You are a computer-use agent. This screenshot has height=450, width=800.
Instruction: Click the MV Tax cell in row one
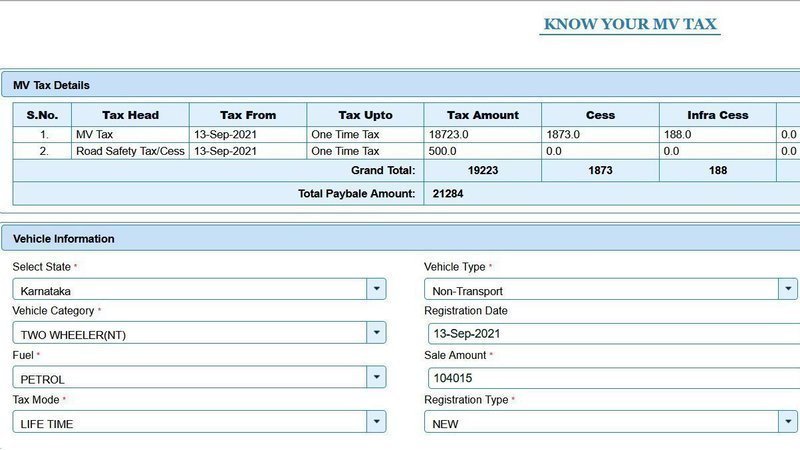130,134
